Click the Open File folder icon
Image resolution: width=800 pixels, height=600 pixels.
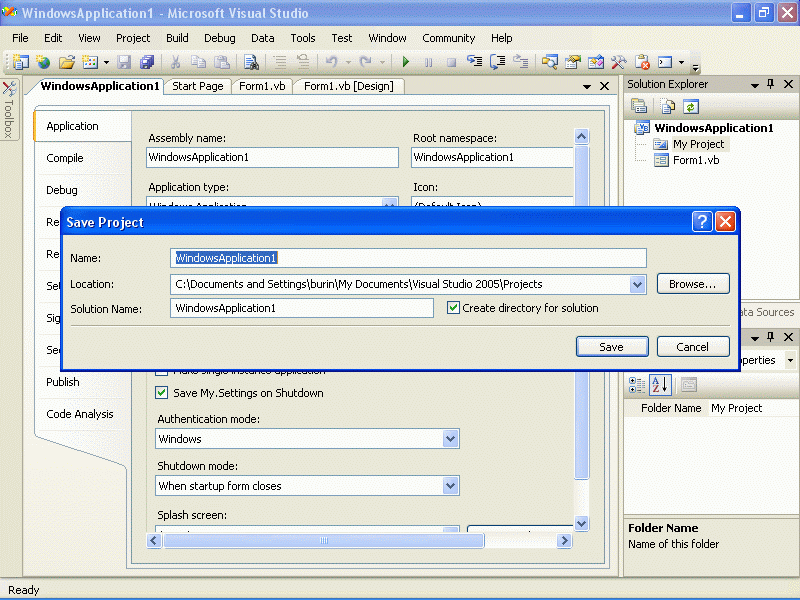point(67,62)
